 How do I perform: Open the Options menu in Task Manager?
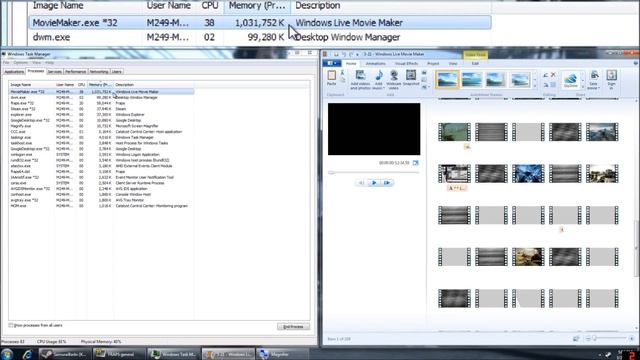click(x=20, y=63)
